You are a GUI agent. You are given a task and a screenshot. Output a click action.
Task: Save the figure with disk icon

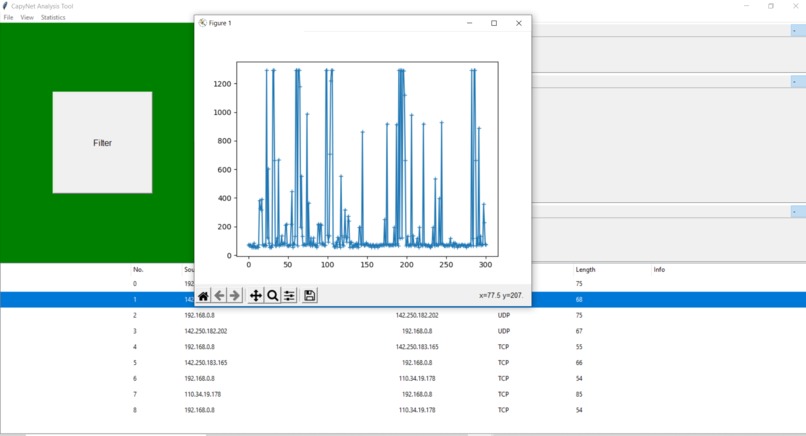(x=309, y=296)
